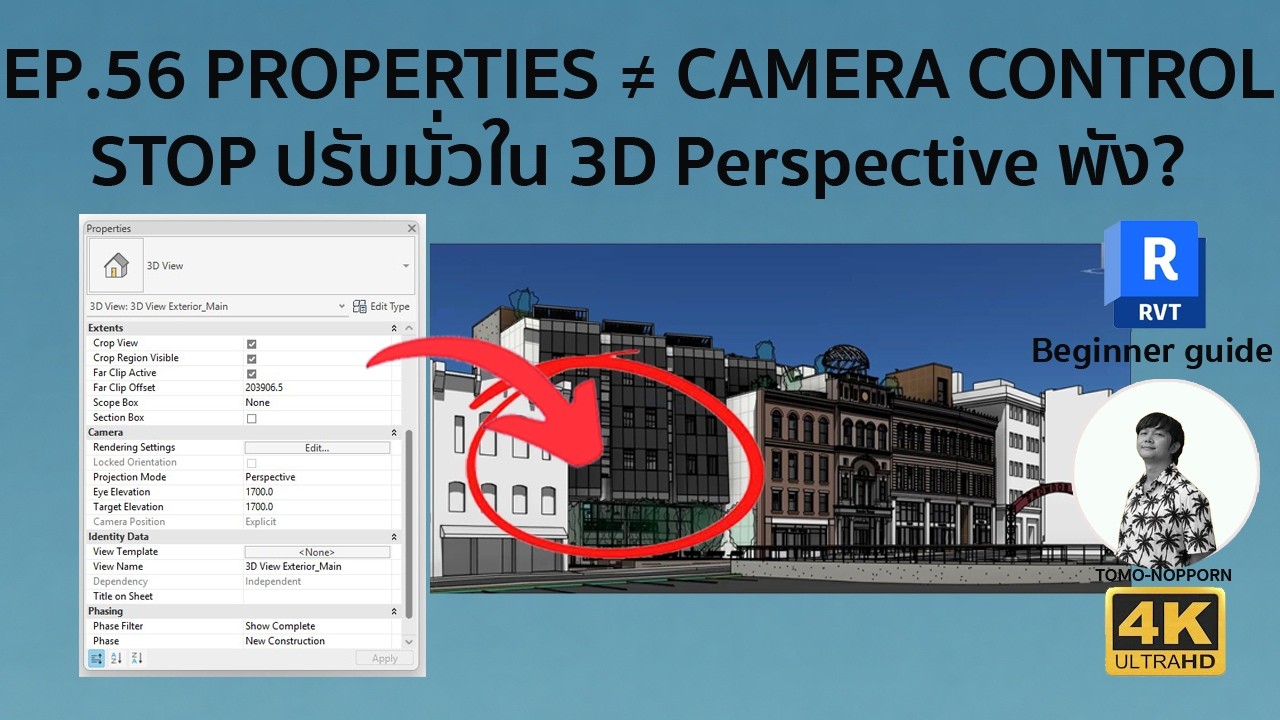This screenshot has width=1280, height=720.
Task: Click the Locked Orientation checkbox
Action: click(251, 463)
